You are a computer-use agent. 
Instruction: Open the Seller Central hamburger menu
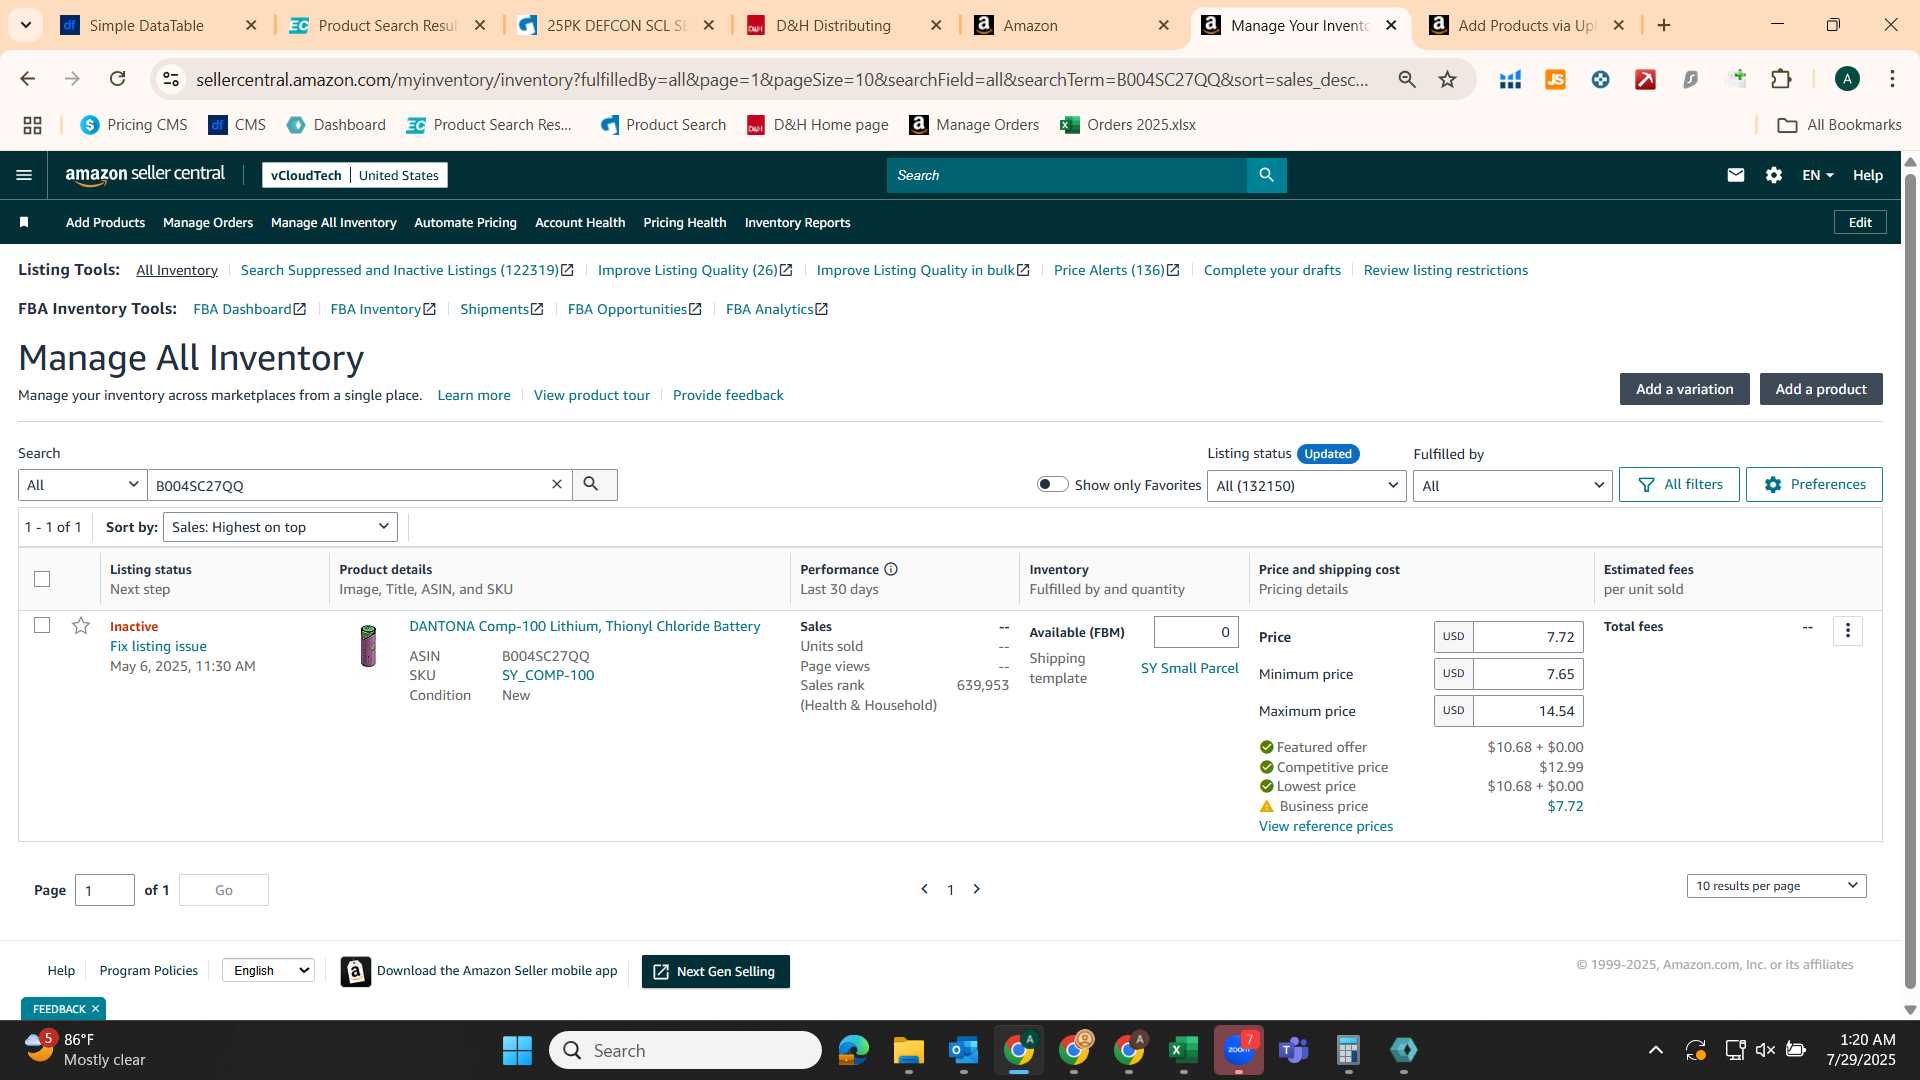click(24, 175)
